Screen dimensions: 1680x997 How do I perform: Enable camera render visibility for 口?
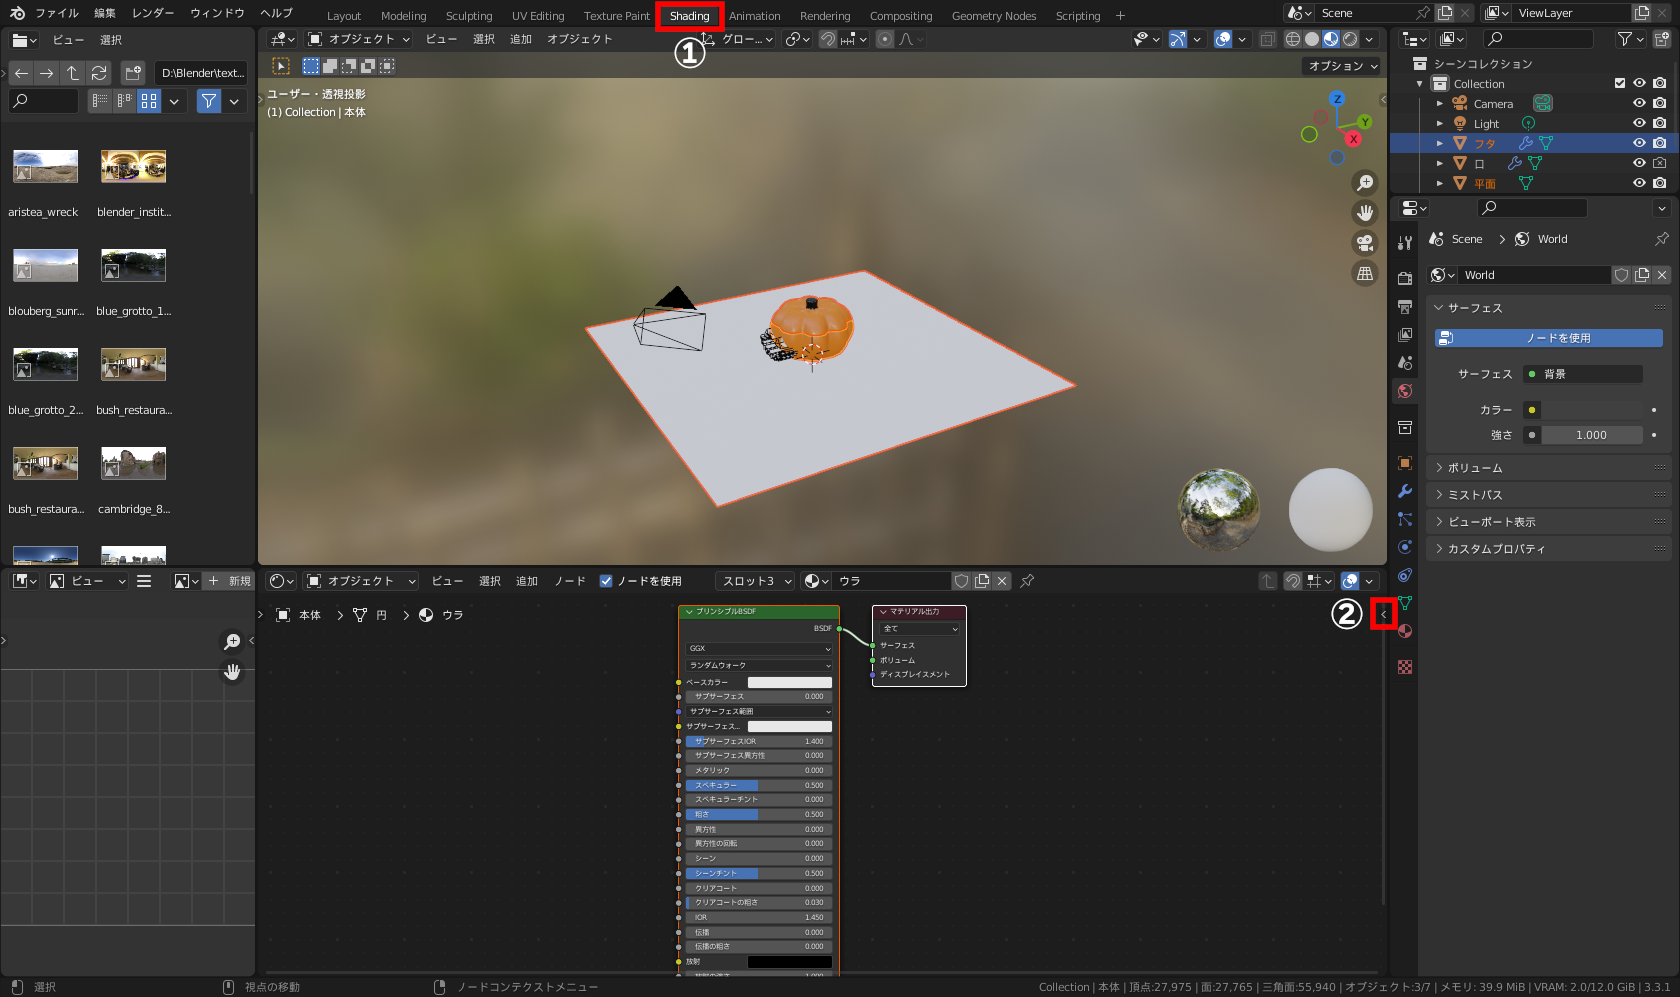[x=1659, y=163]
